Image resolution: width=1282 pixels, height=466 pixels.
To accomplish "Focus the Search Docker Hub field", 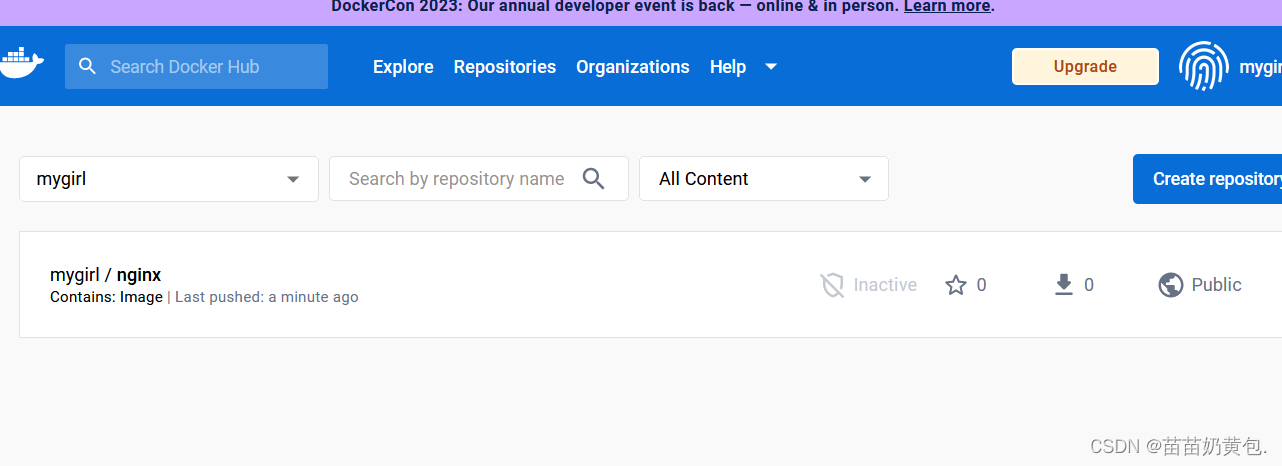I will click(196, 66).
